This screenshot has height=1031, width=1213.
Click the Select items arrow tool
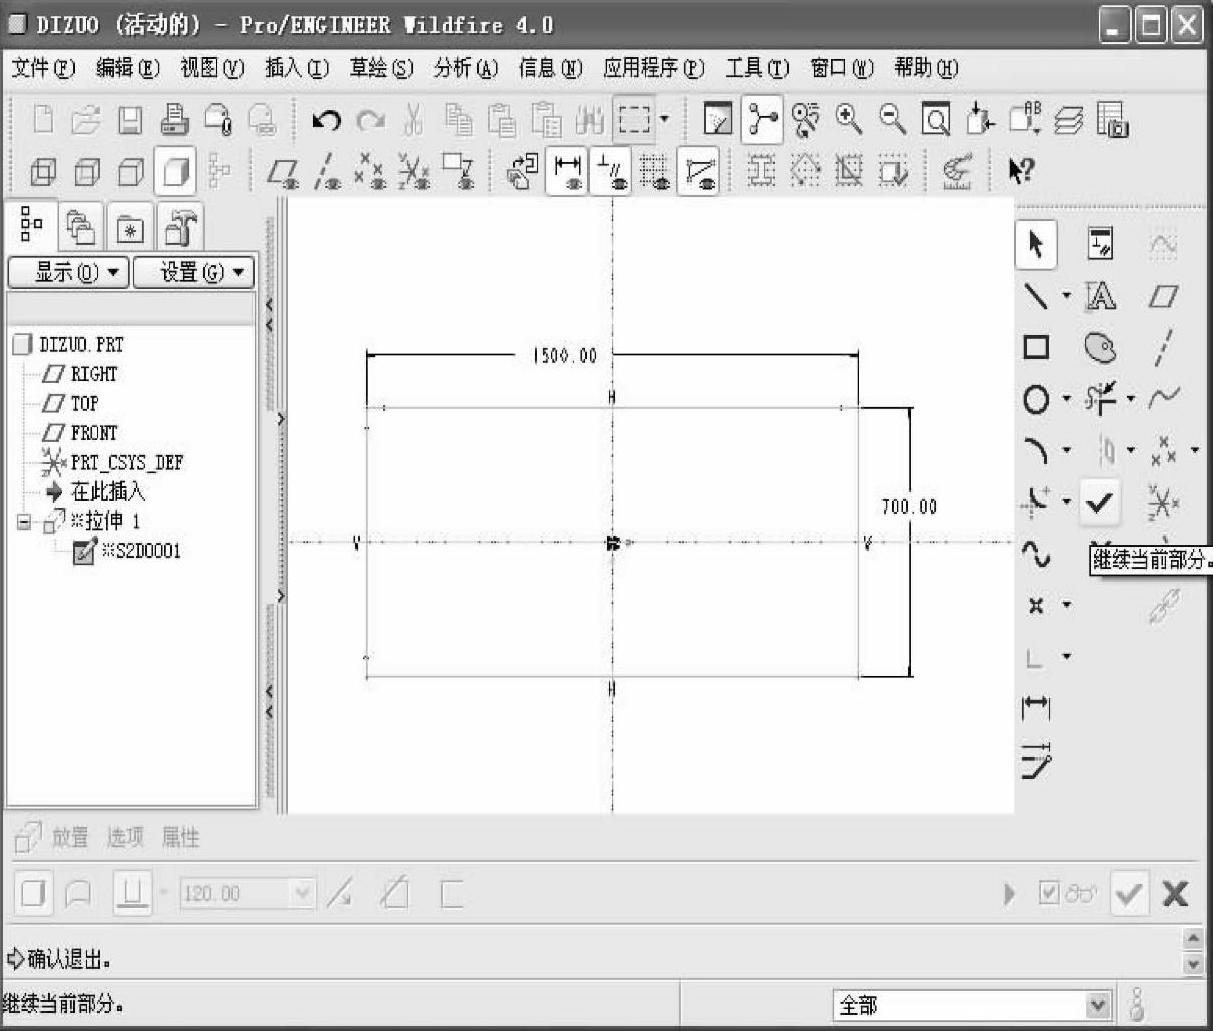pyautogui.click(x=1036, y=244)
